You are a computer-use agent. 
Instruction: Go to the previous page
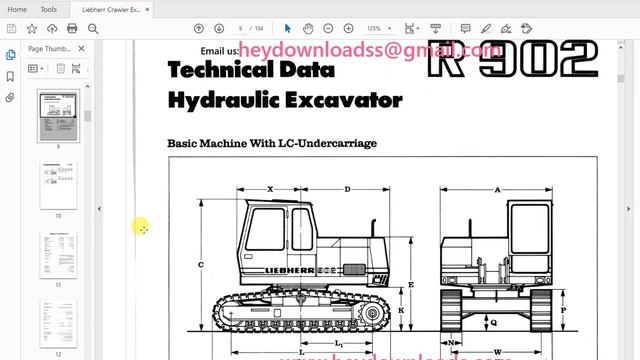(199, 29)
